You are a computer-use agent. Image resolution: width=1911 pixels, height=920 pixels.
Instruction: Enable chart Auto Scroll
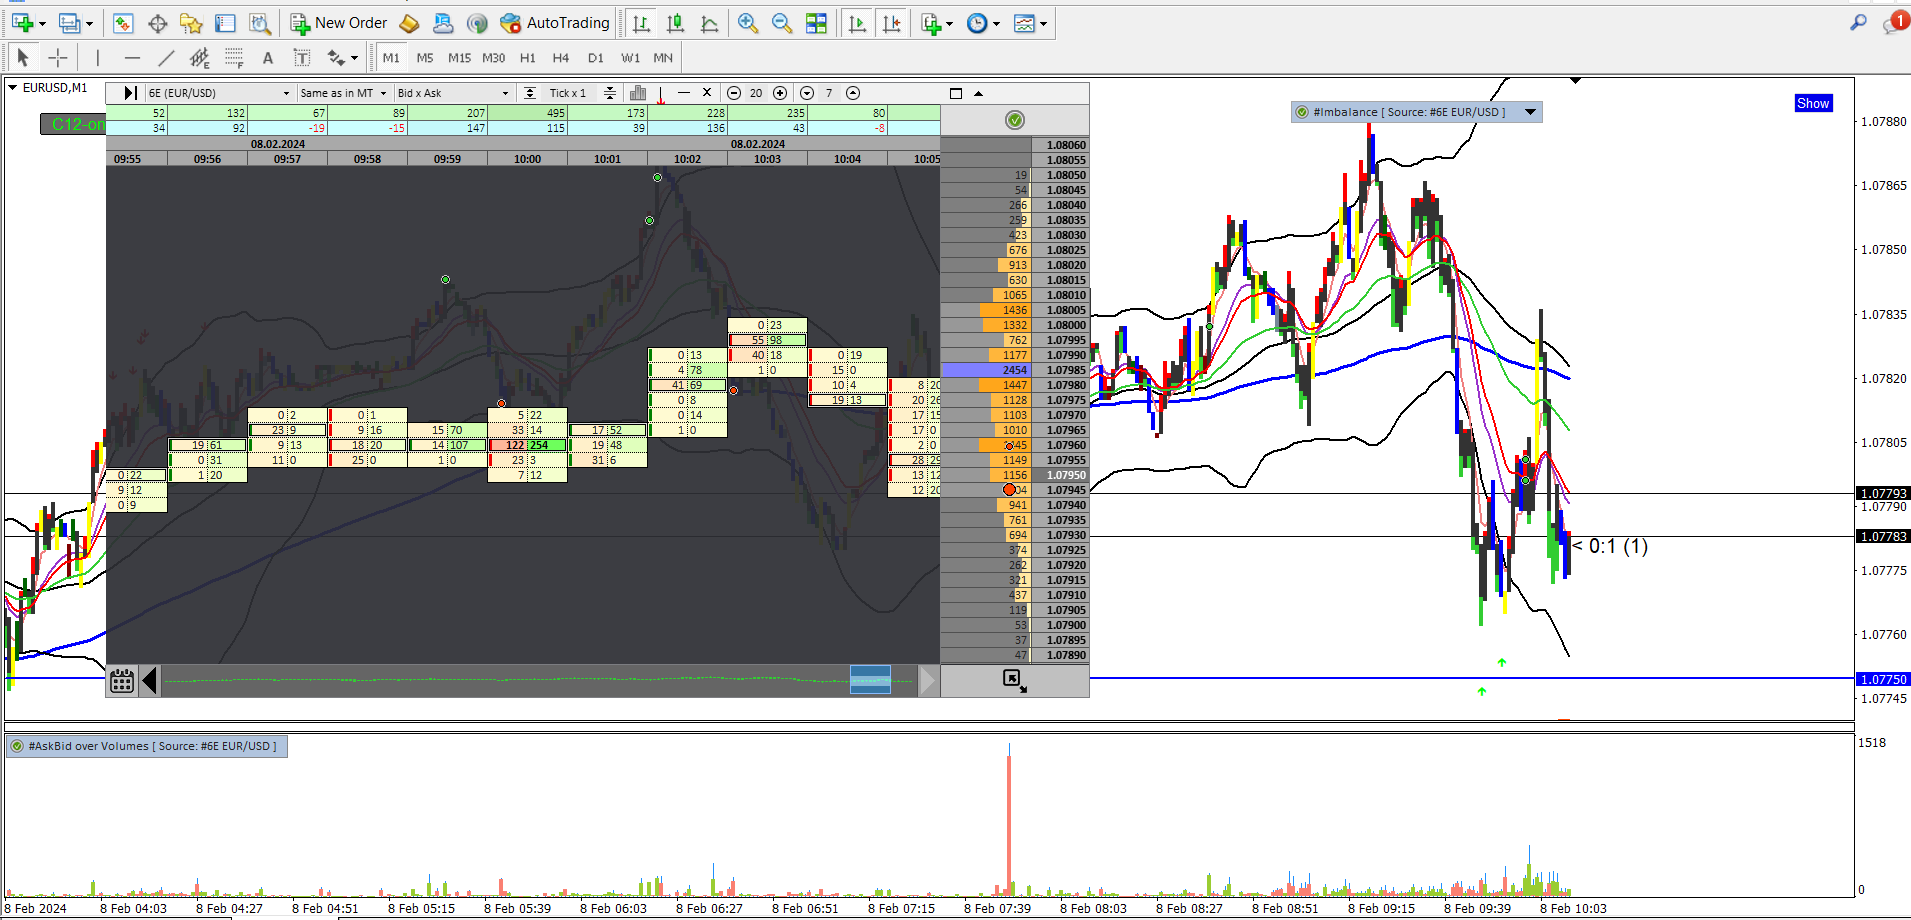(857, 23)
